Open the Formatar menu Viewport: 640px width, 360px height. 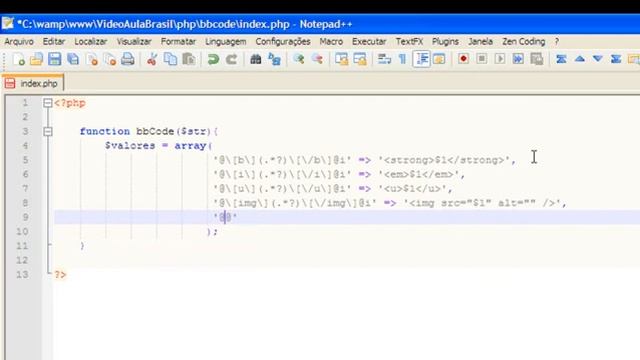pyautogui.click(x=178, y=42)
